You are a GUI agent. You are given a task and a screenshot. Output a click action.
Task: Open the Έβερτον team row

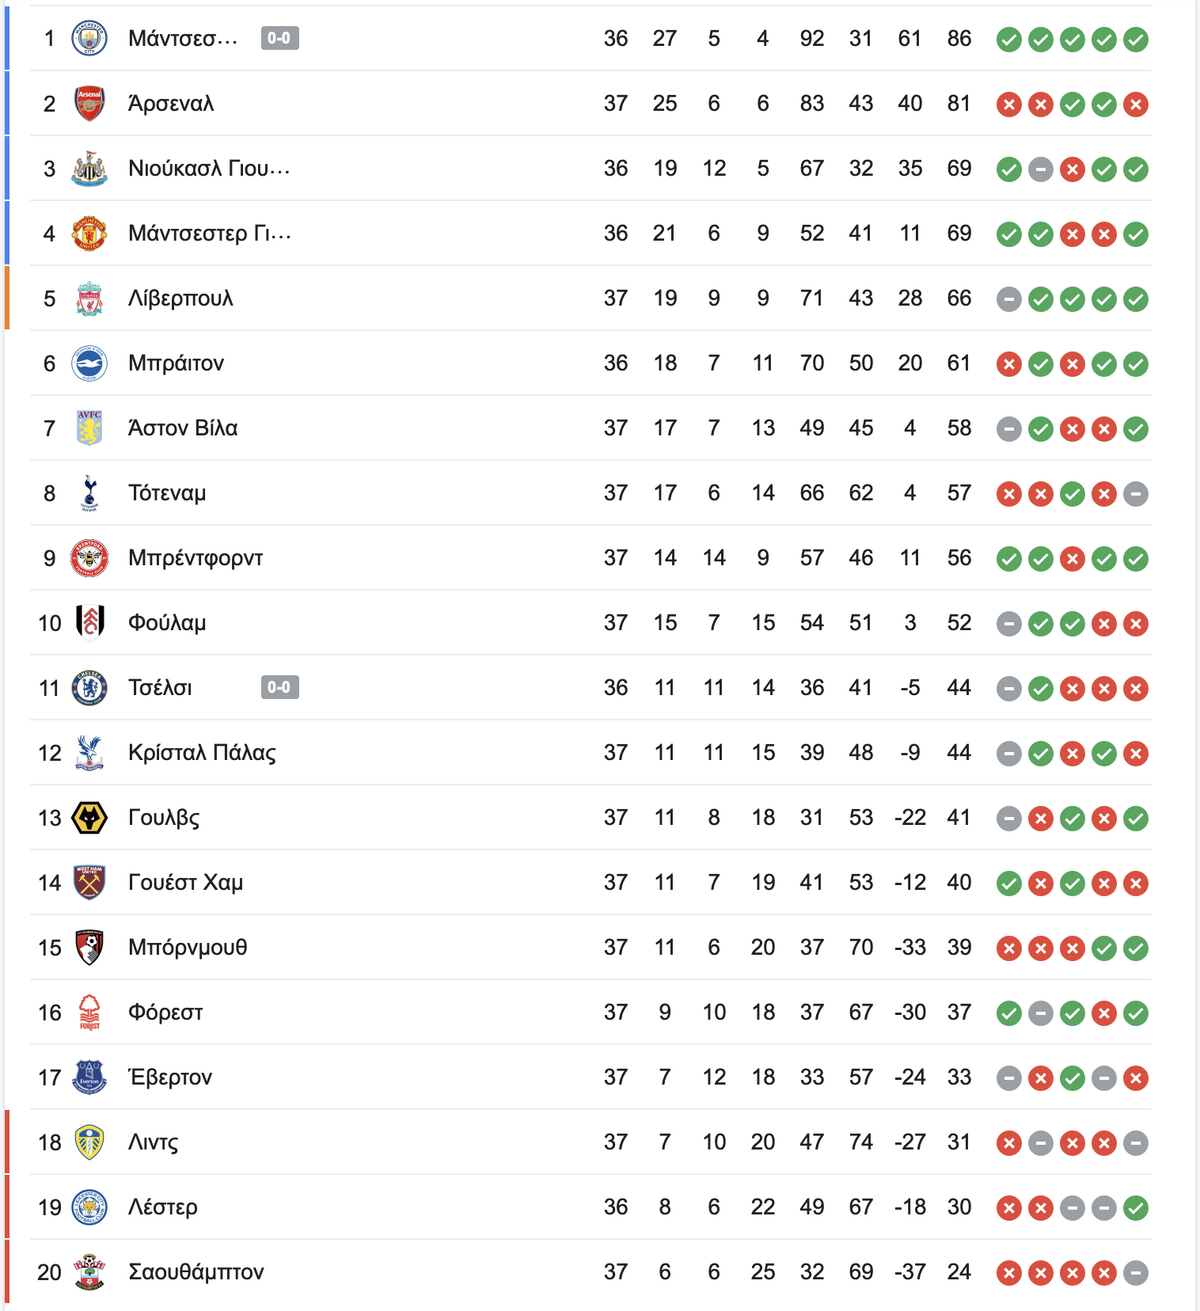click(x=590, y=1077)
